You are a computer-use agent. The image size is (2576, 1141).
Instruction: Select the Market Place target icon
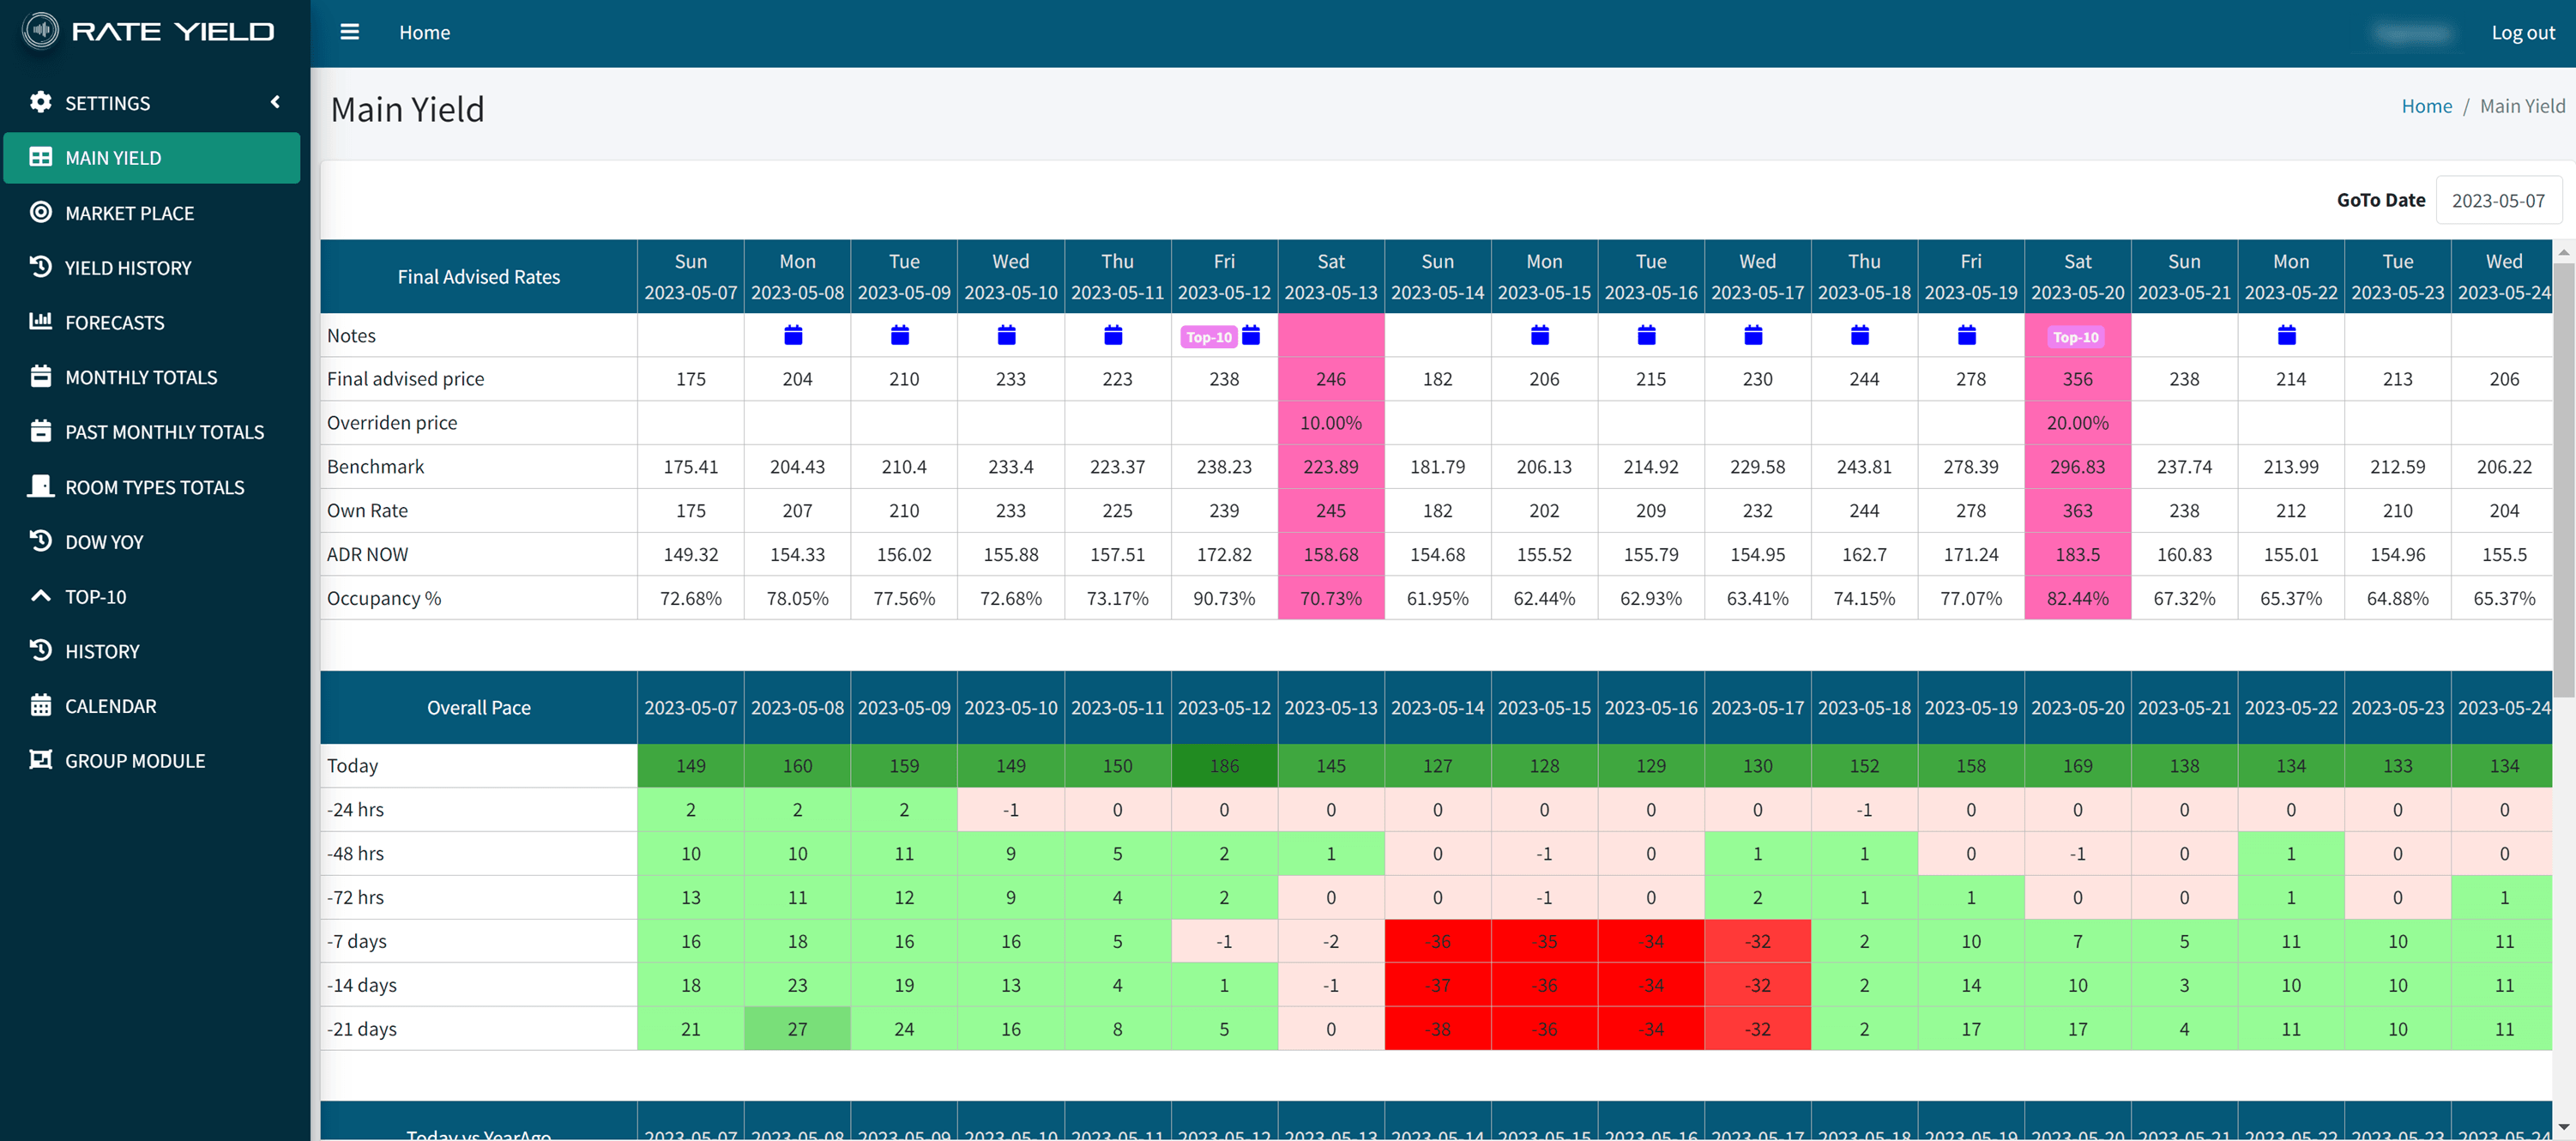[x=41, y=212]
